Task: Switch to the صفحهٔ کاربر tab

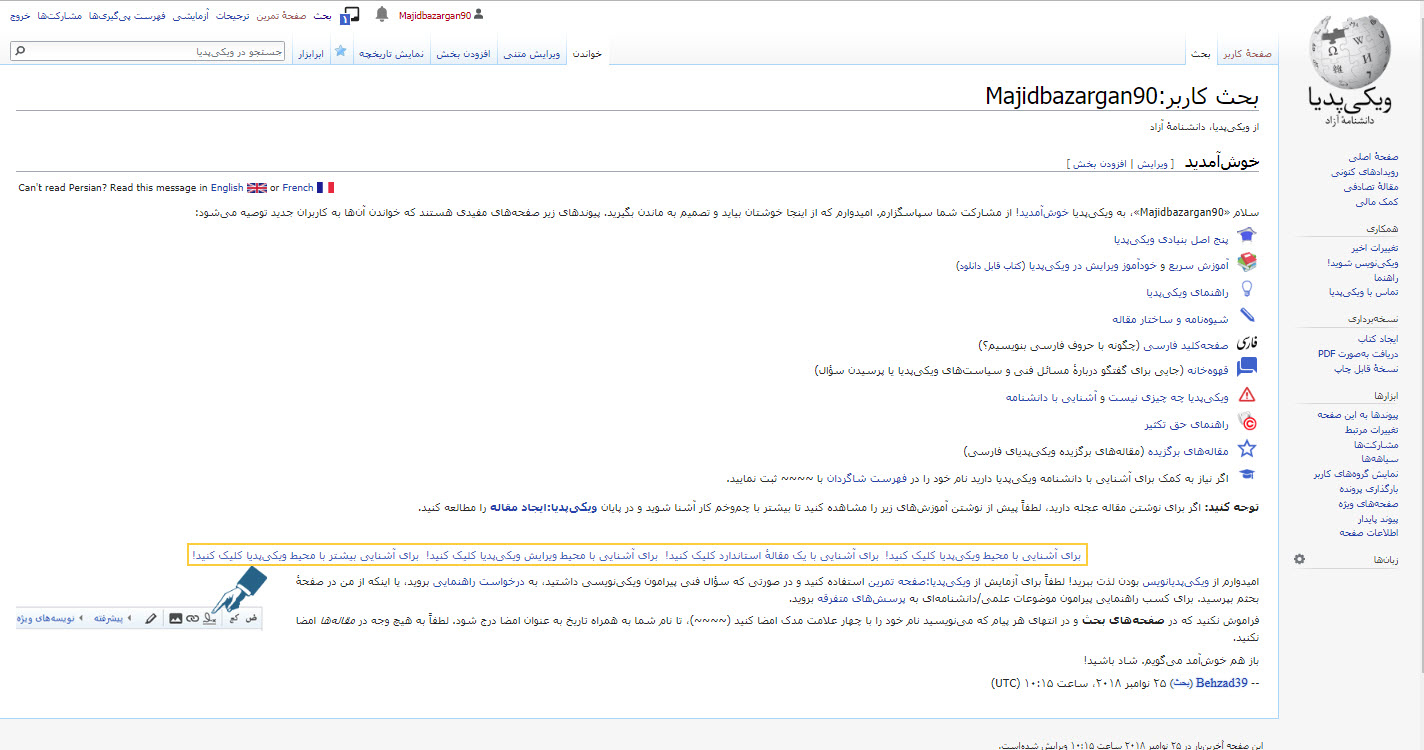Action: [1247, 53]
